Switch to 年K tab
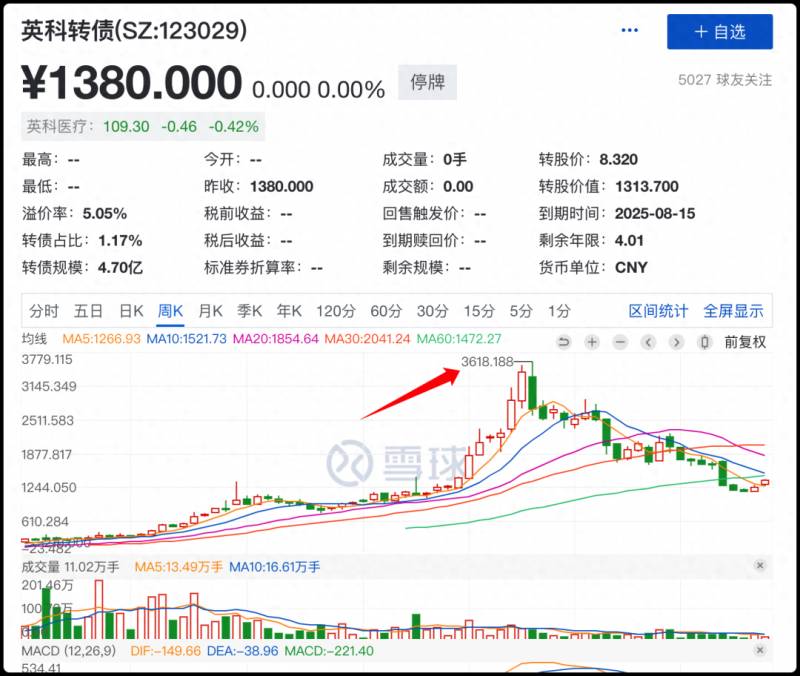800x676 pixels. (289, 311)
